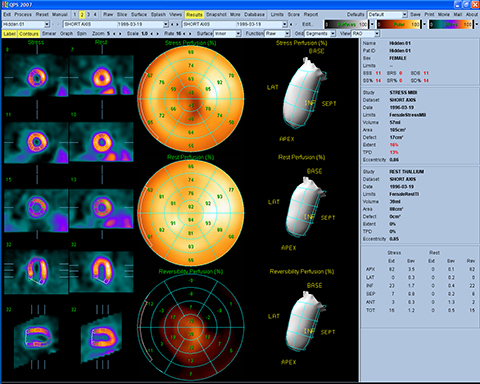Increase Zoom with right arrow
480x384 pixels.
coord(120,34)
